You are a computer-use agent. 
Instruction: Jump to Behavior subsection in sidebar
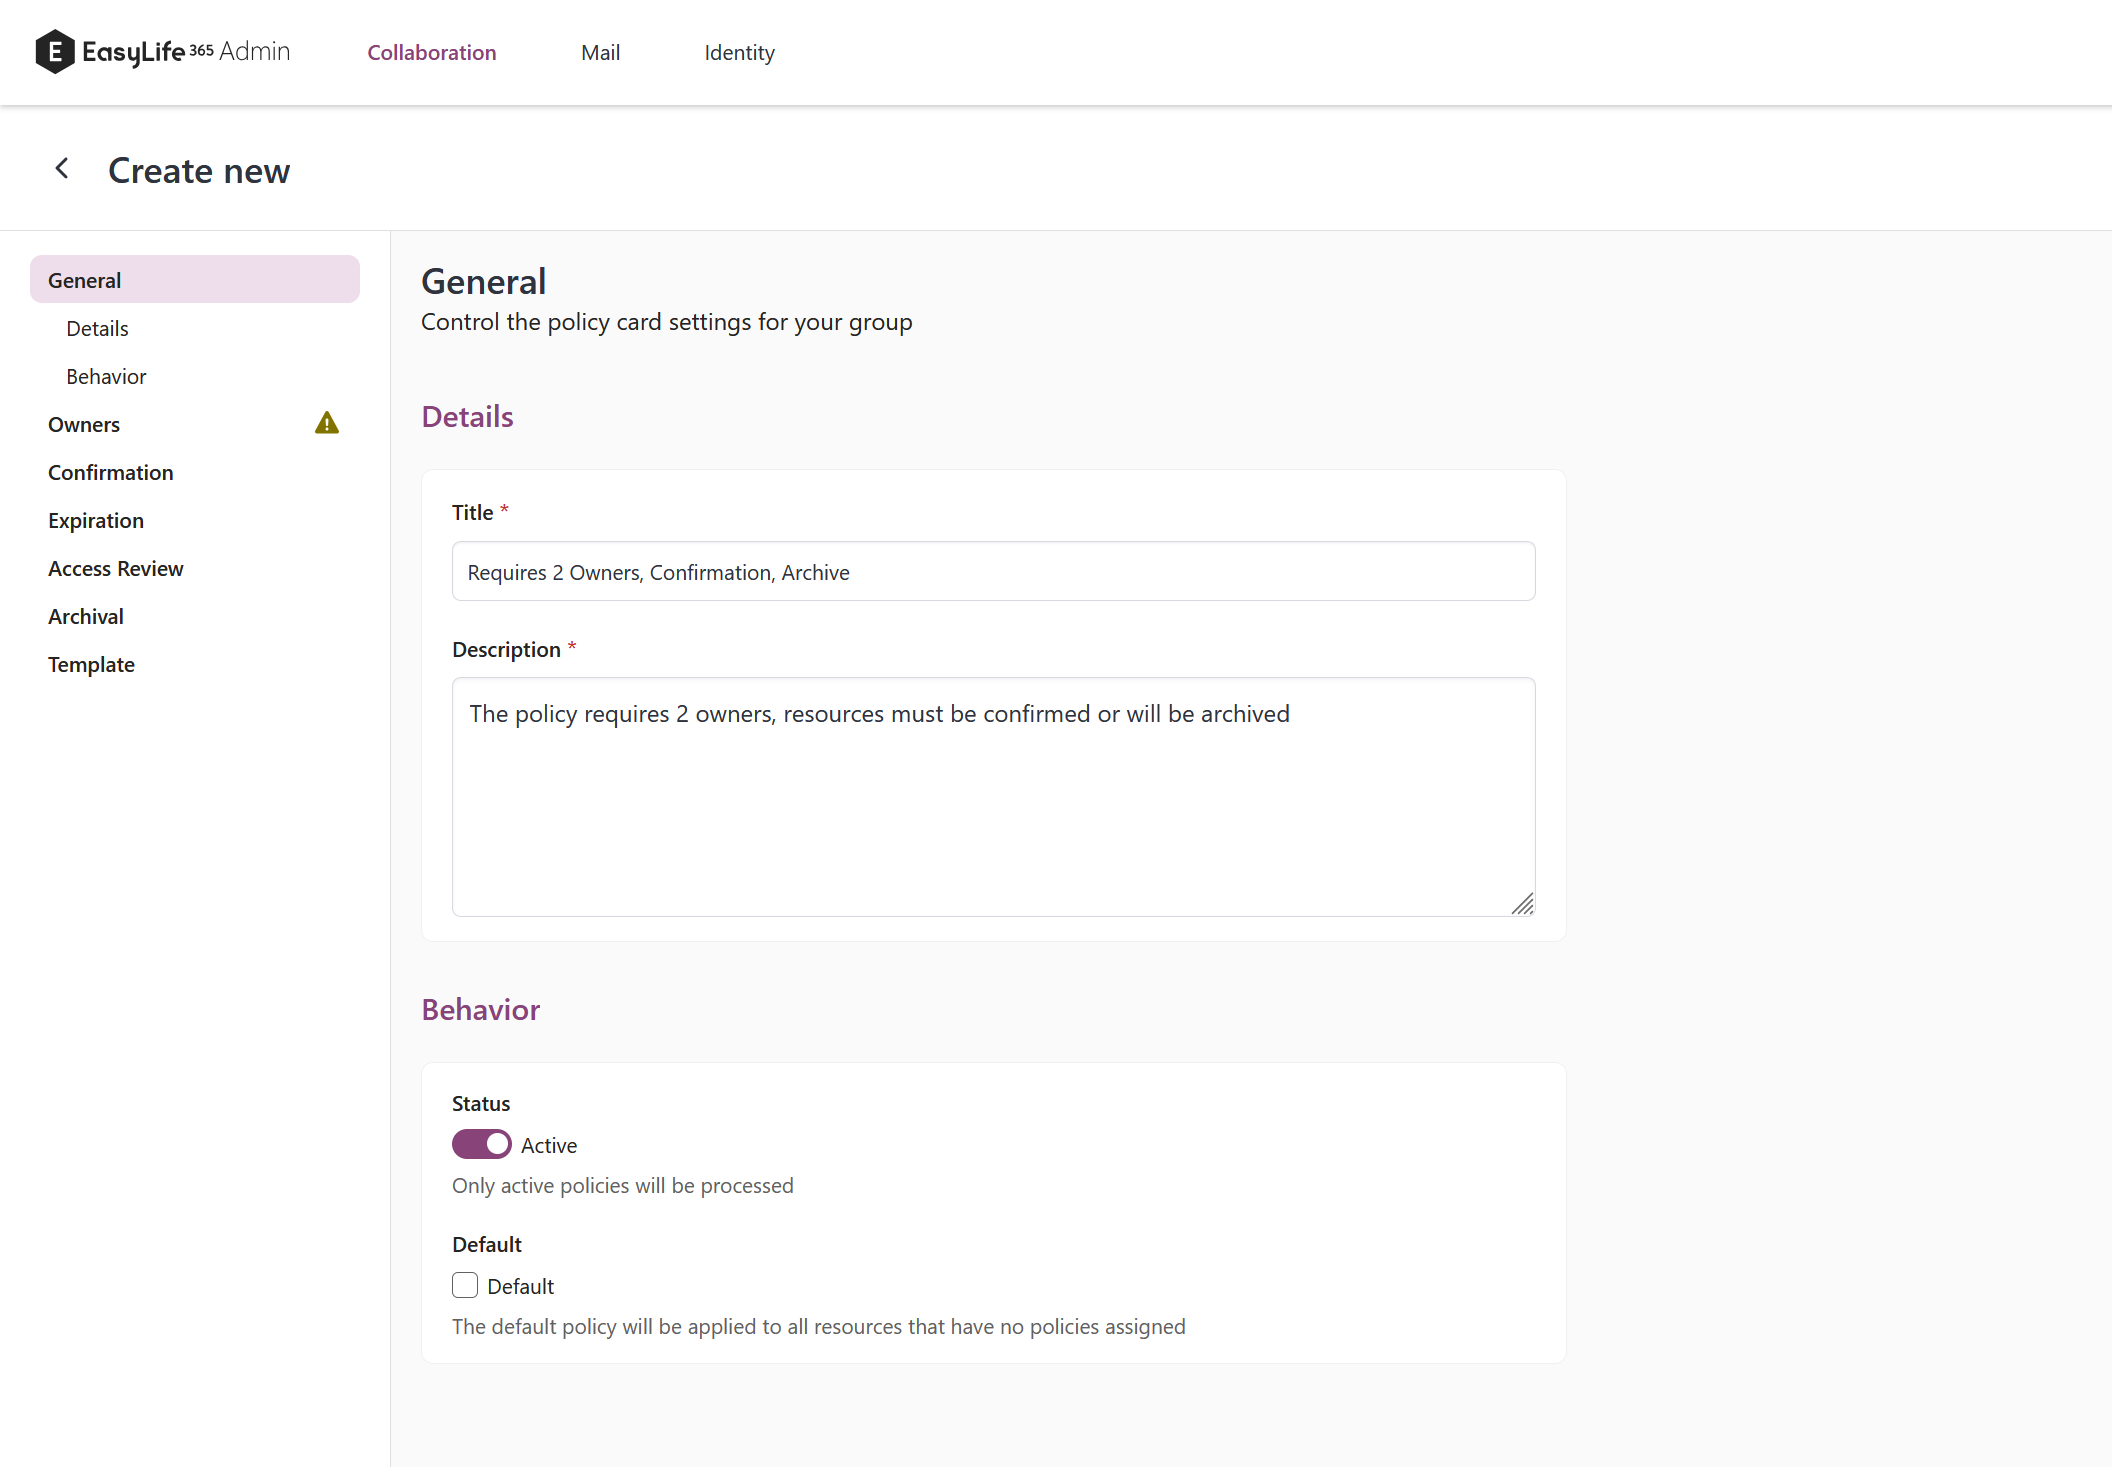(107, 377)
